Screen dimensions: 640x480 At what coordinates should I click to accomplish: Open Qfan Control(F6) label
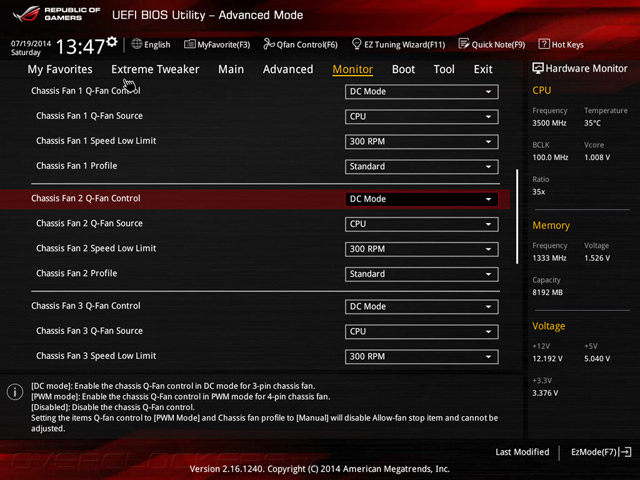click(307, 44)
